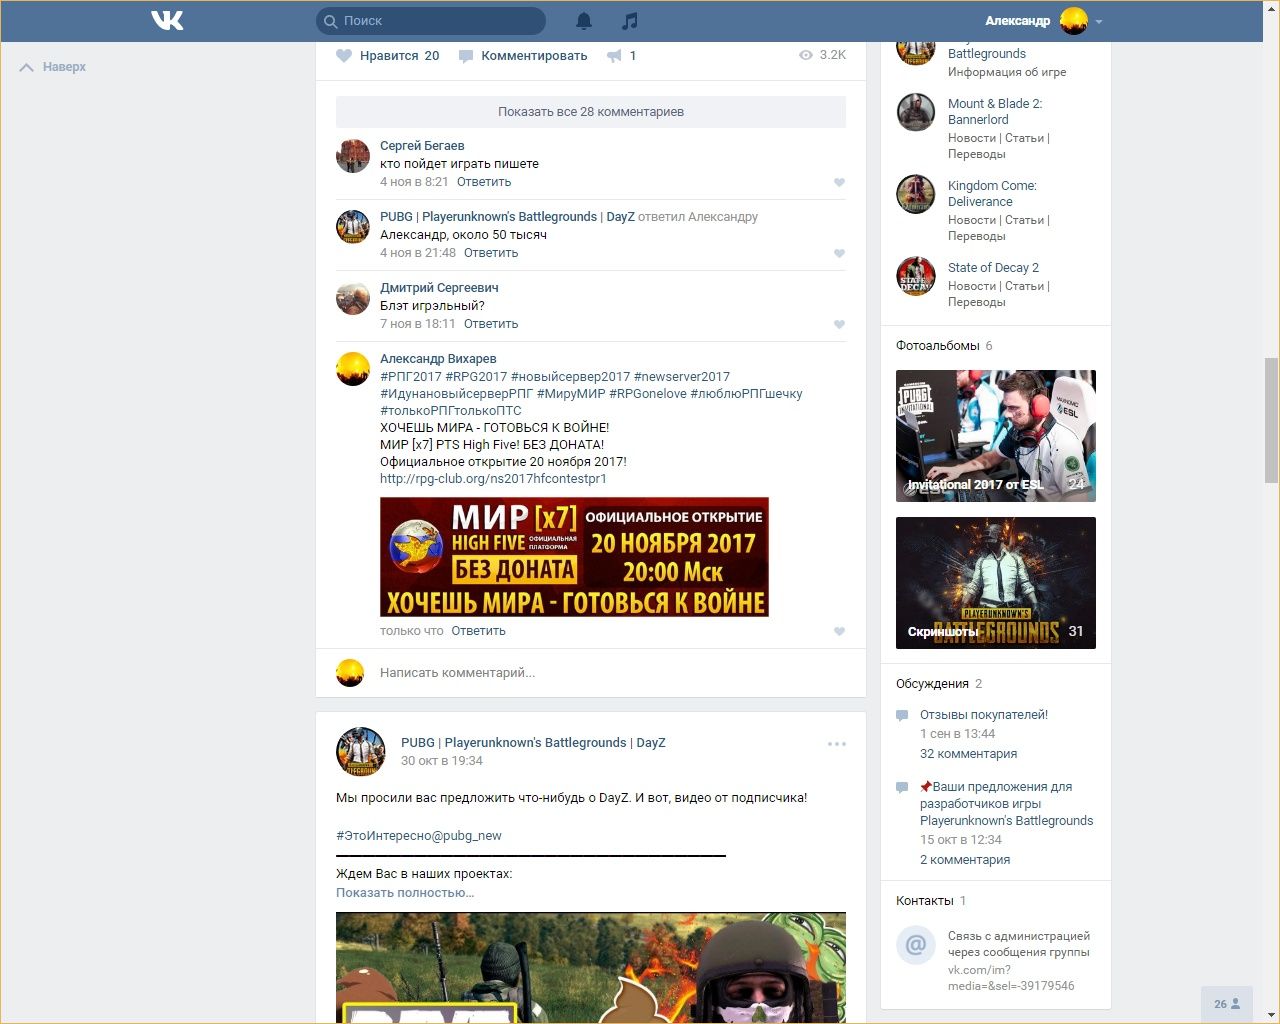
Task: Open State of Decay 2 avatar icon
Action: coord(915,276)
